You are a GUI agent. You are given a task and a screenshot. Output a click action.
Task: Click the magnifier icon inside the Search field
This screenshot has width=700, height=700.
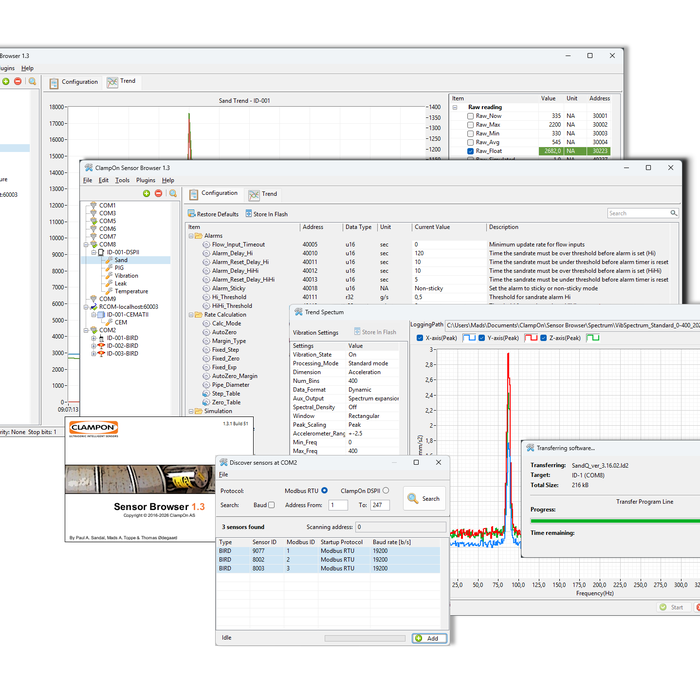point(673,213)
